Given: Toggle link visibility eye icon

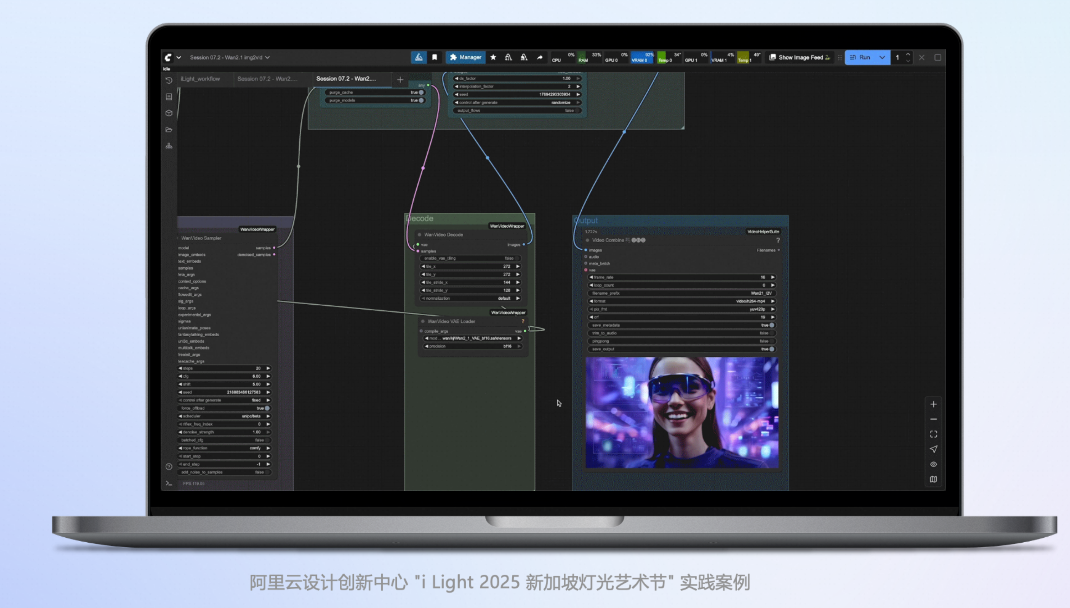Looking at the screenshot, I should [x=934, y=464].
